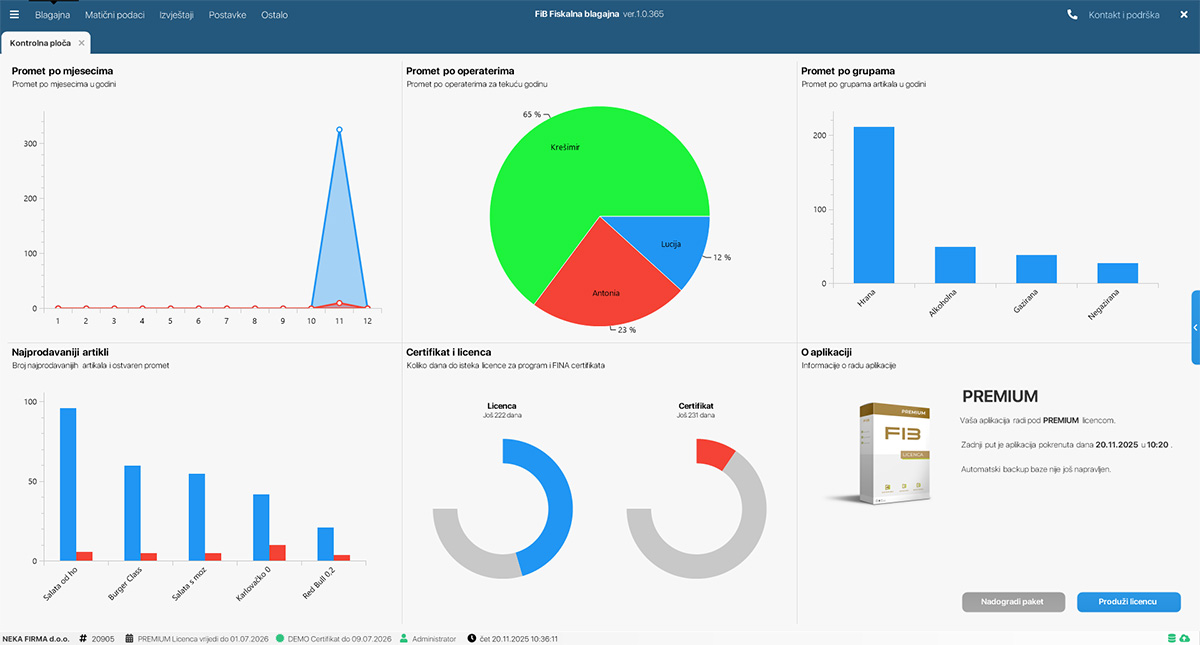Expand the right side panel arrow
Screen dimensions: 1200x645
tap(1195, 327)
